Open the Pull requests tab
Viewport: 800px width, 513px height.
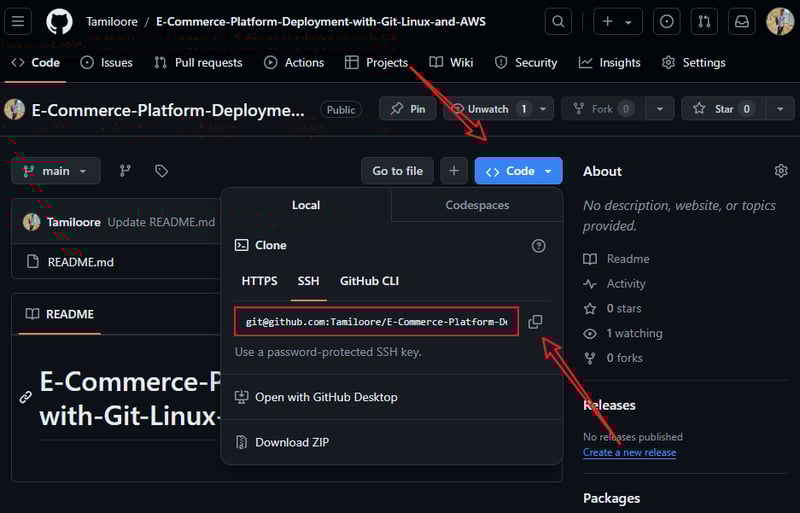(x=198, y=62)
